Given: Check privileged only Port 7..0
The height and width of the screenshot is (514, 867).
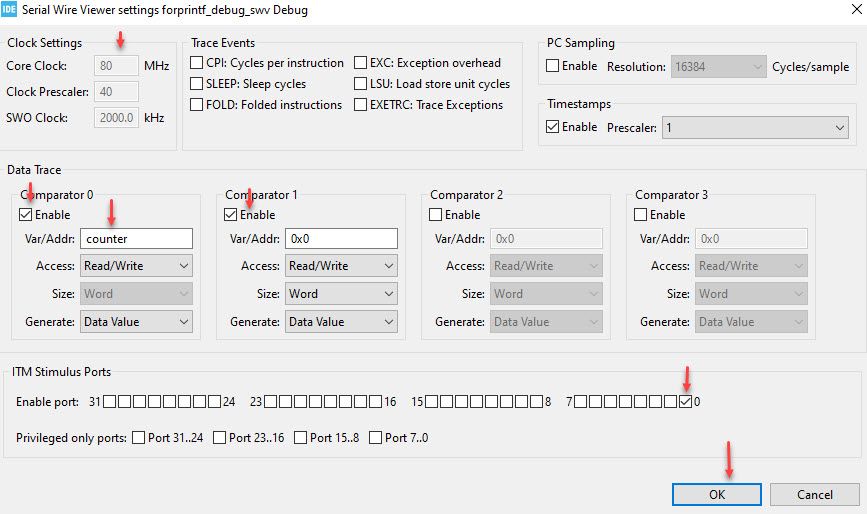Looking at the screenshot, I should pos(375,438).
